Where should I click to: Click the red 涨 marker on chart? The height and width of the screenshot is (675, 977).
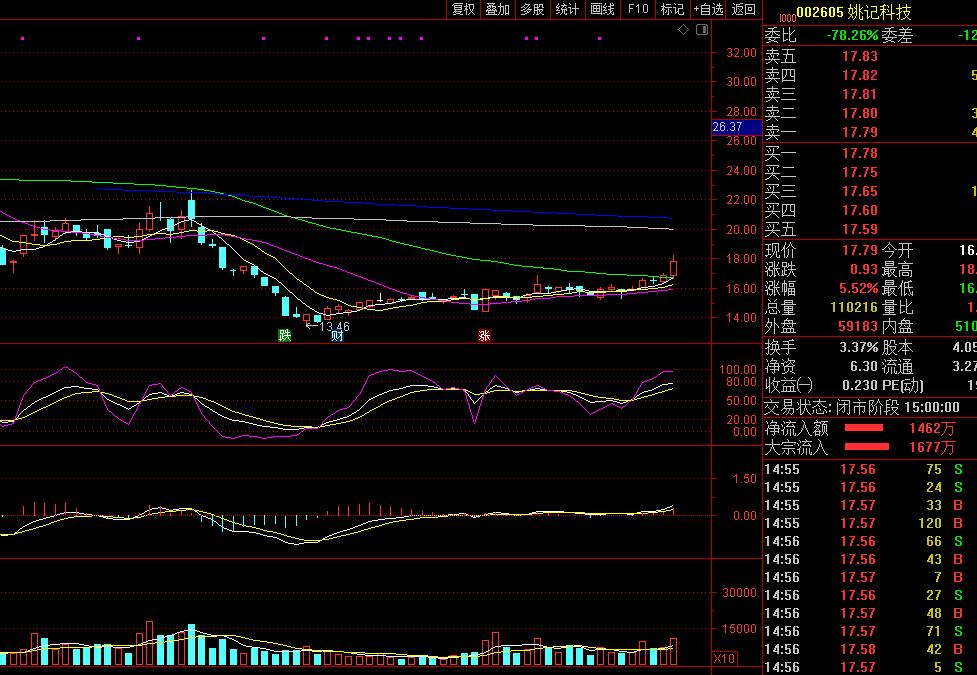484,335
